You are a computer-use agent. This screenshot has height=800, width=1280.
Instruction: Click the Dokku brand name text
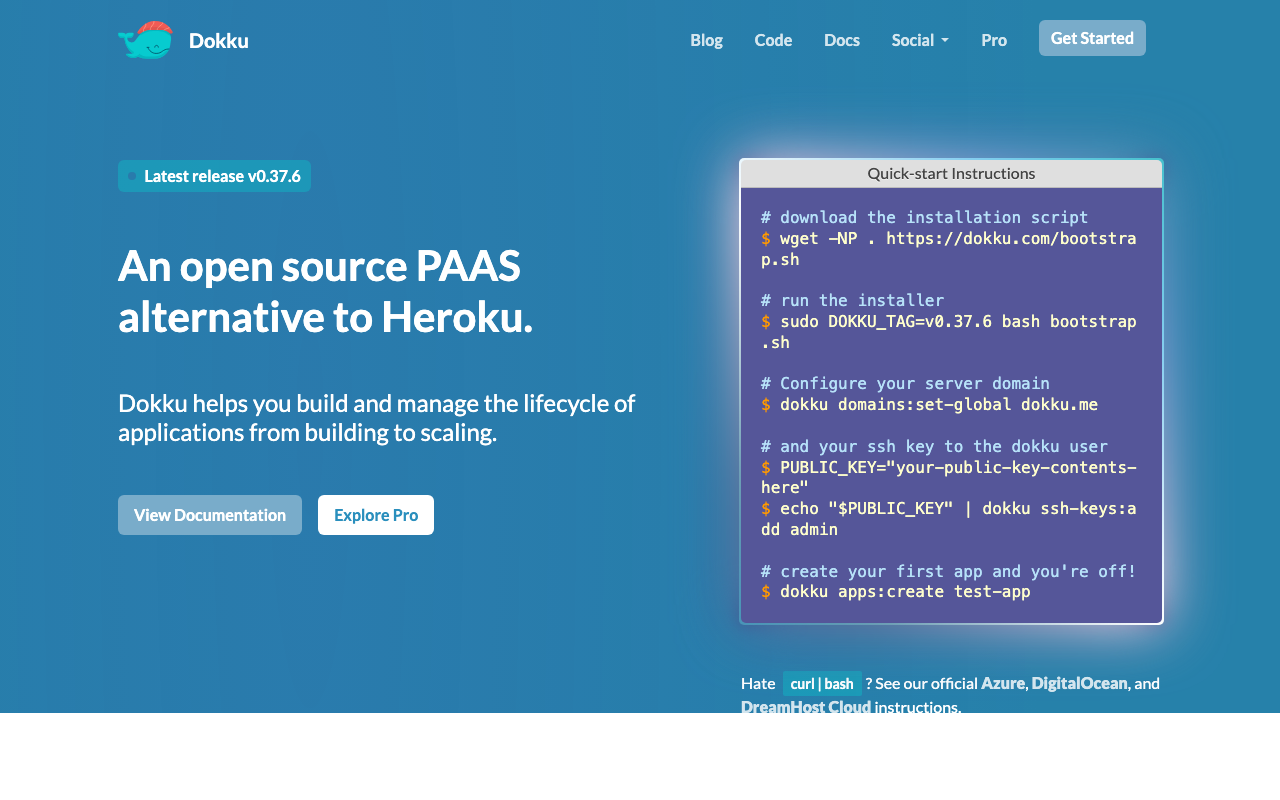[x=218, y=41]
